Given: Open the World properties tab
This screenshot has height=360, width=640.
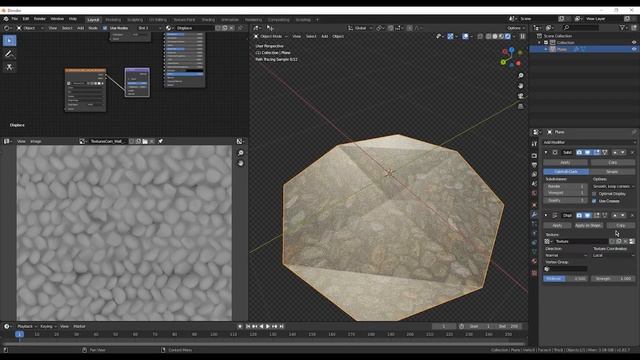Looking at the screenshot, I should (x=534, y=193).
